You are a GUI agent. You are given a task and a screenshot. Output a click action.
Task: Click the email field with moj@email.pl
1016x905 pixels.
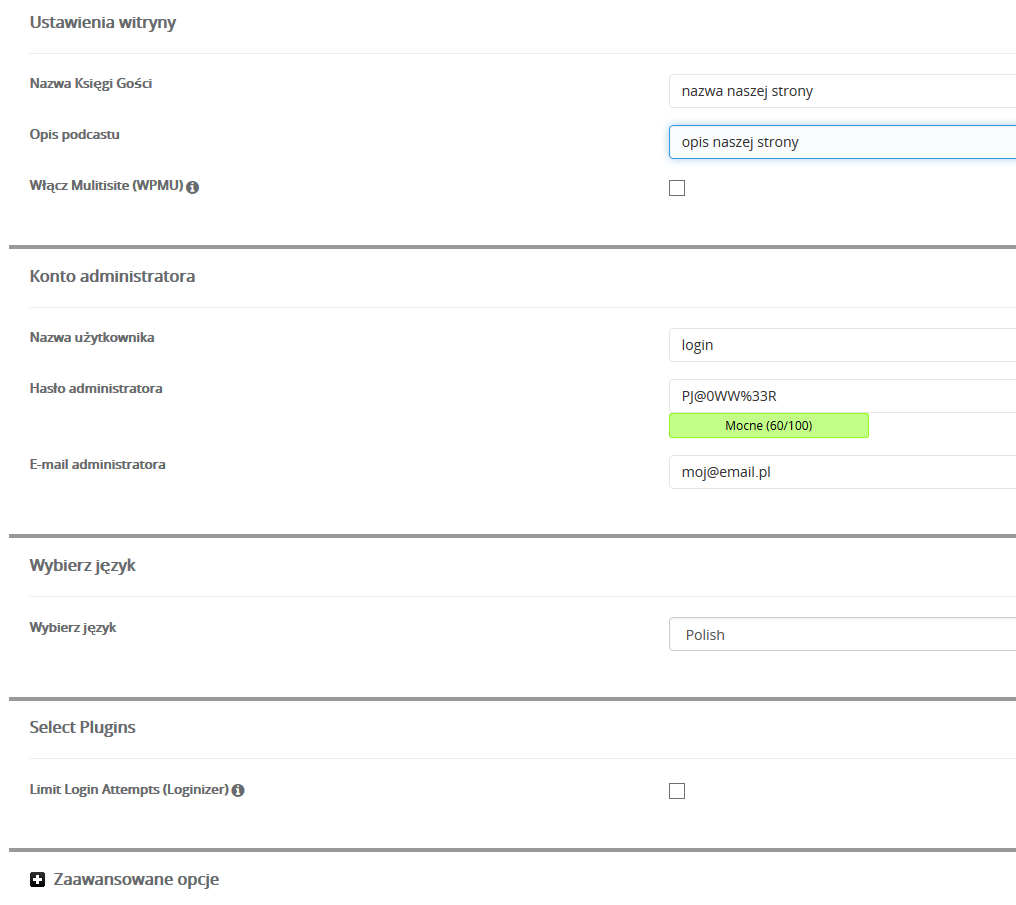pyautogui.click(x=842, y=472)
